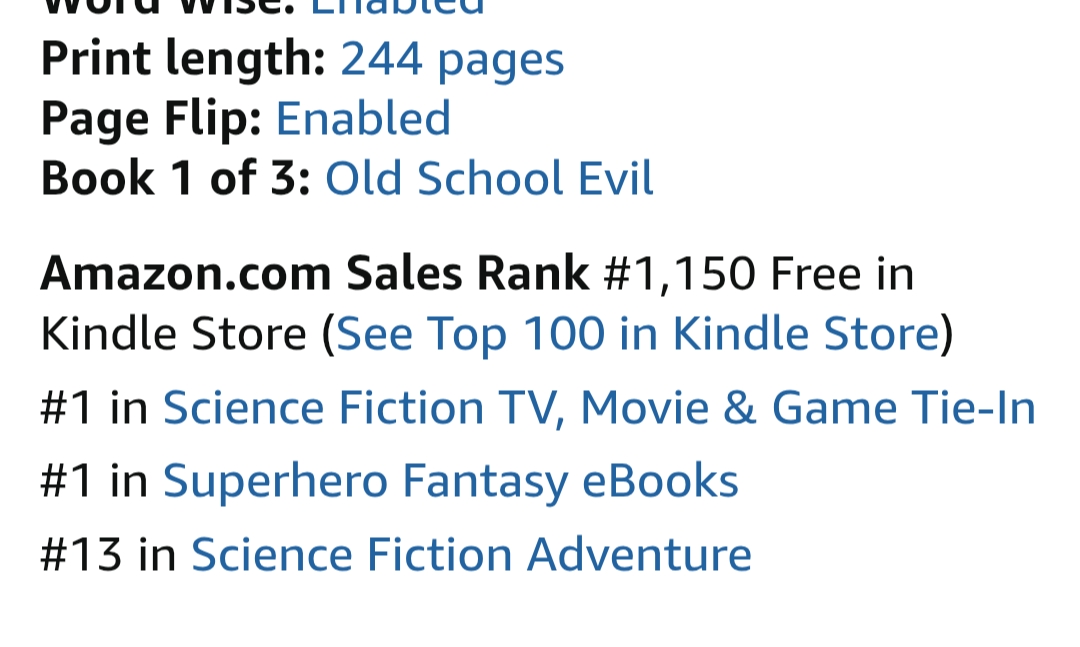1080x647 pixels.
Task: Click the Page Flip label
Action: tap(151, 118)
